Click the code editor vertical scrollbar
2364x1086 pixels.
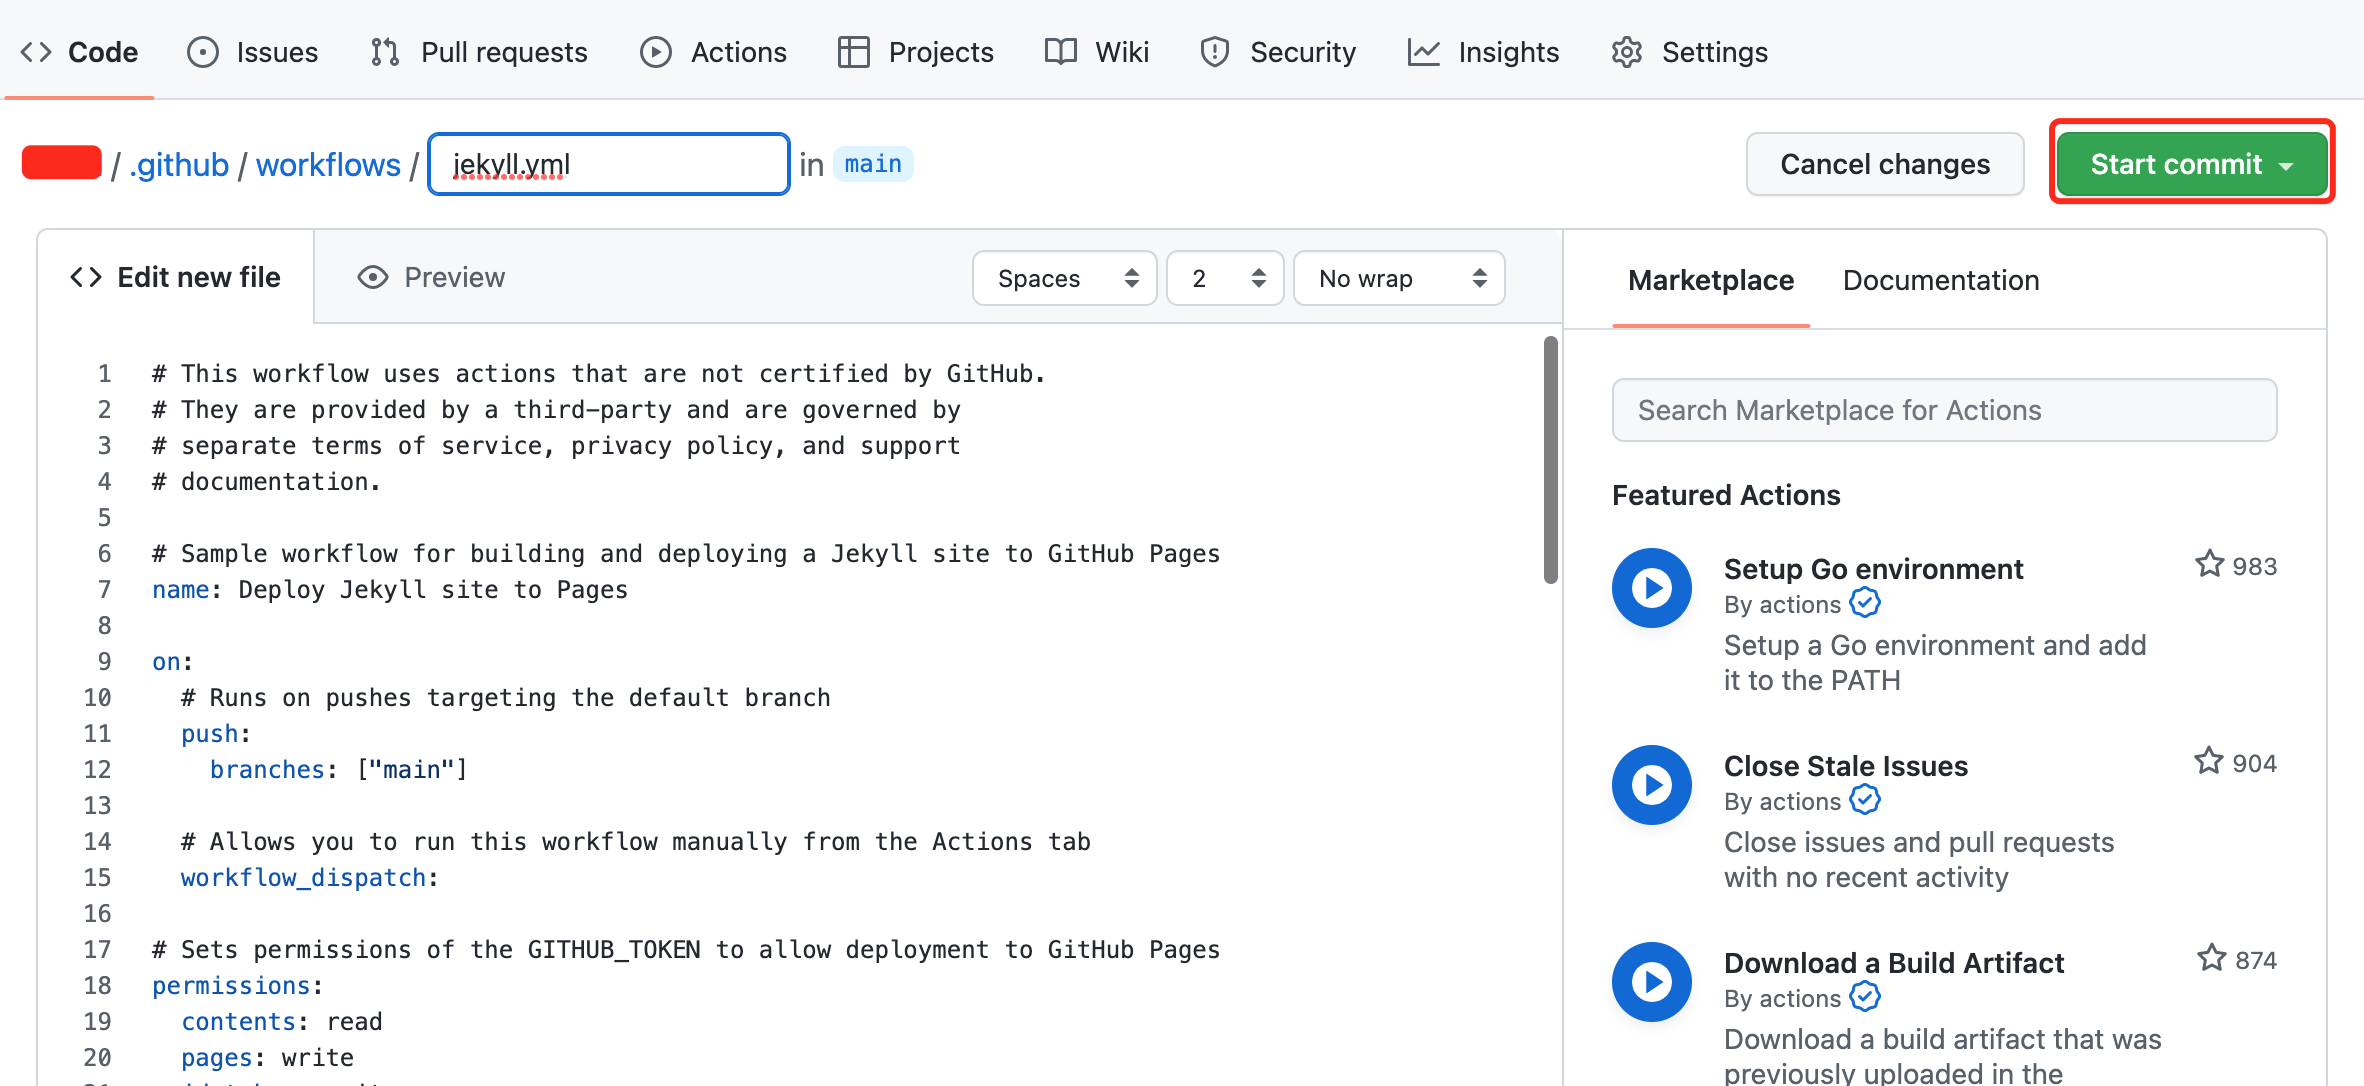coord(1550,460)
